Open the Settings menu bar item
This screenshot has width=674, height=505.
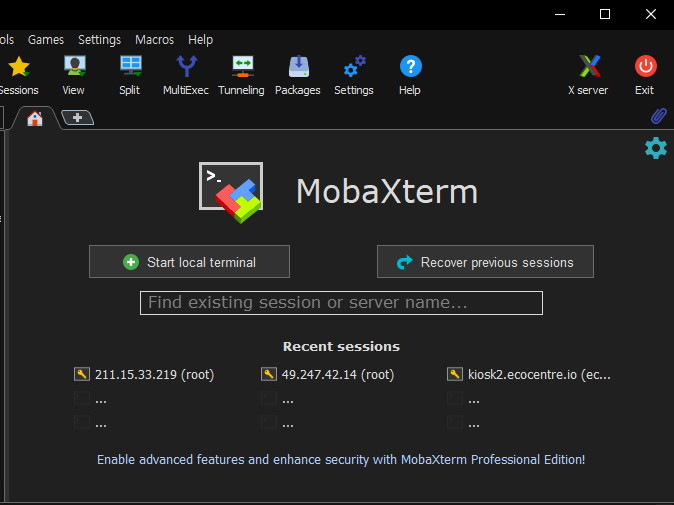click(x=99, y=40)
